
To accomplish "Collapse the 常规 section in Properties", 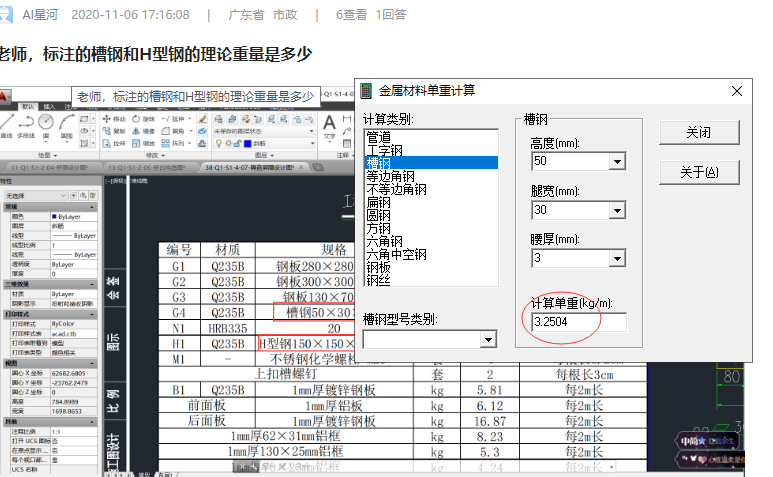I will click(92, 207).
